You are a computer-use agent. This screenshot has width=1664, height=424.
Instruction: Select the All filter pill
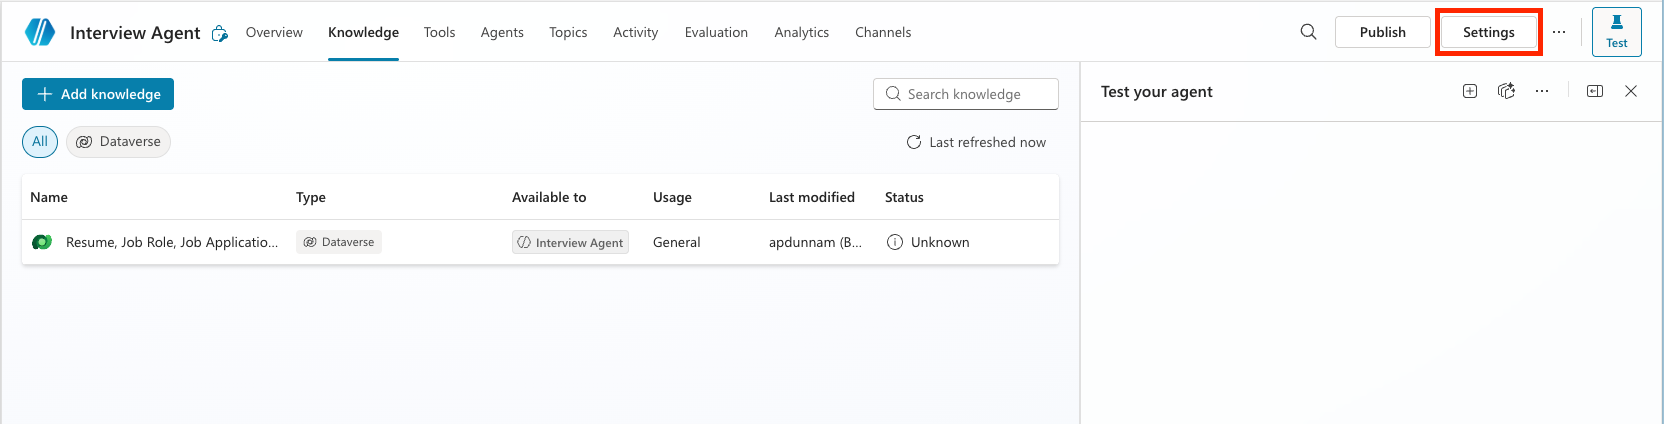40,142
